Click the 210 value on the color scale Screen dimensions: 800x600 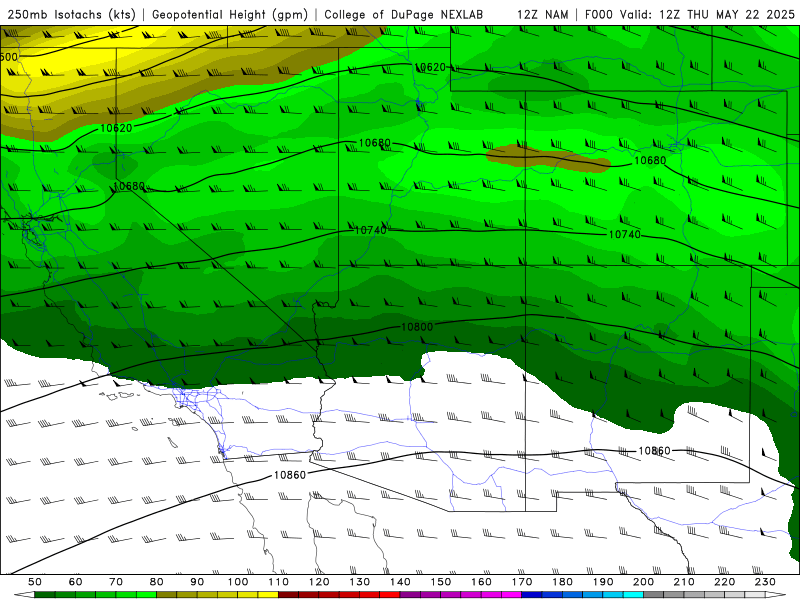pos(684,582)
